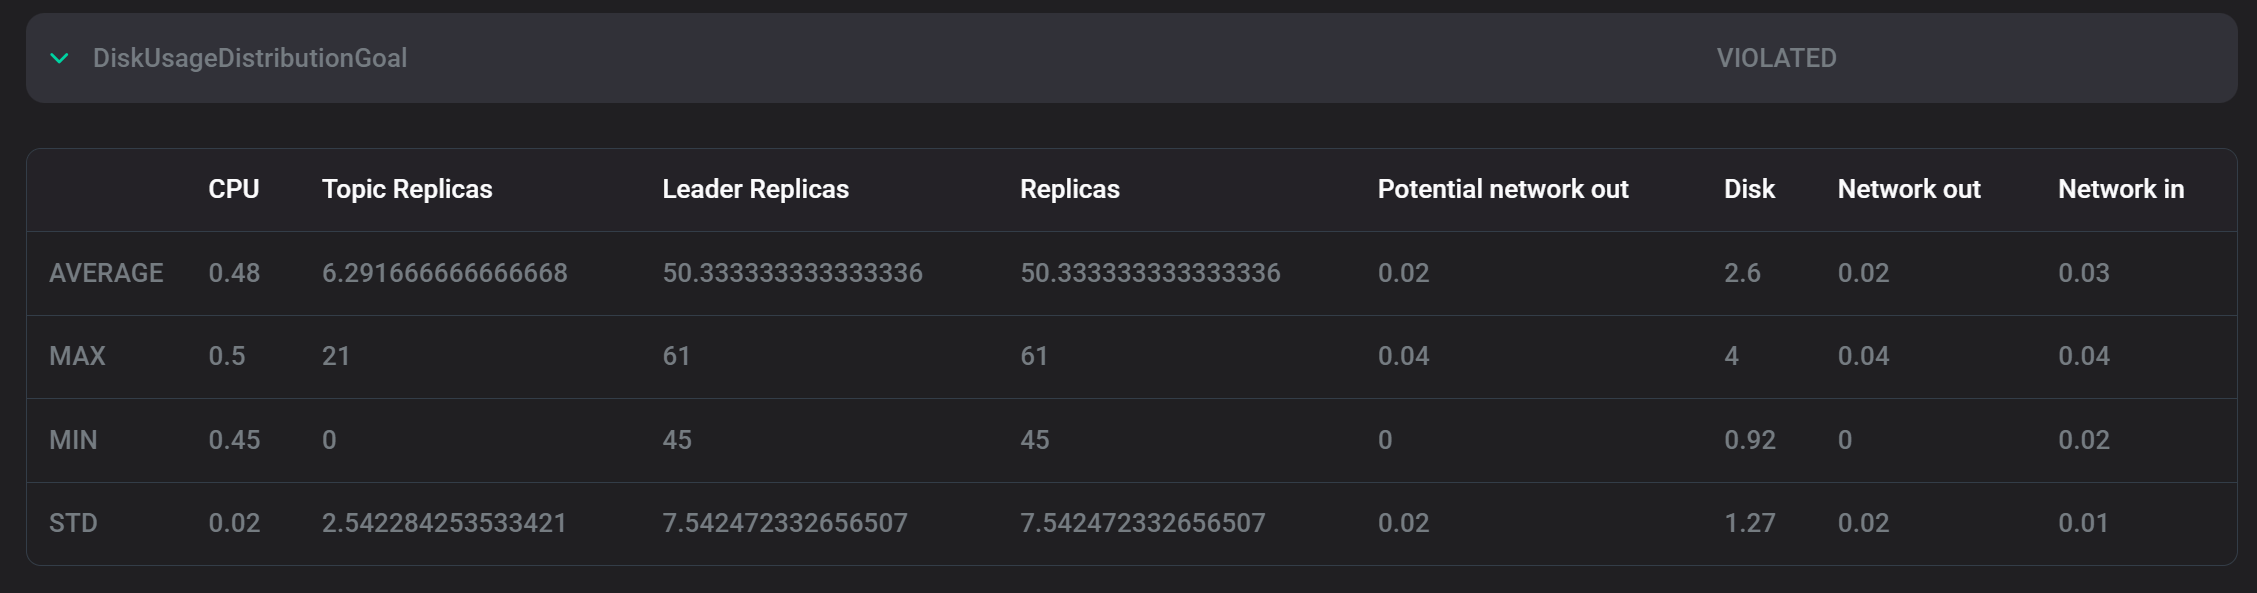Select the Topic Replicas column header

(407, 189)
